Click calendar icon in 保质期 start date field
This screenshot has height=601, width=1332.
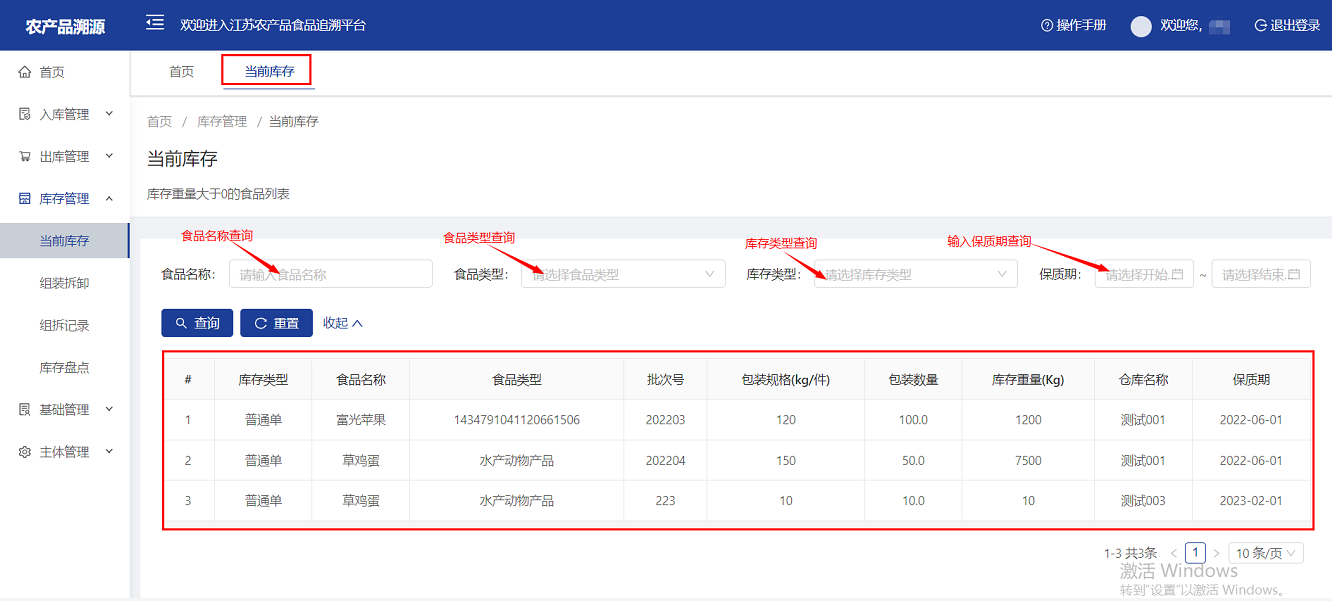1177,274
